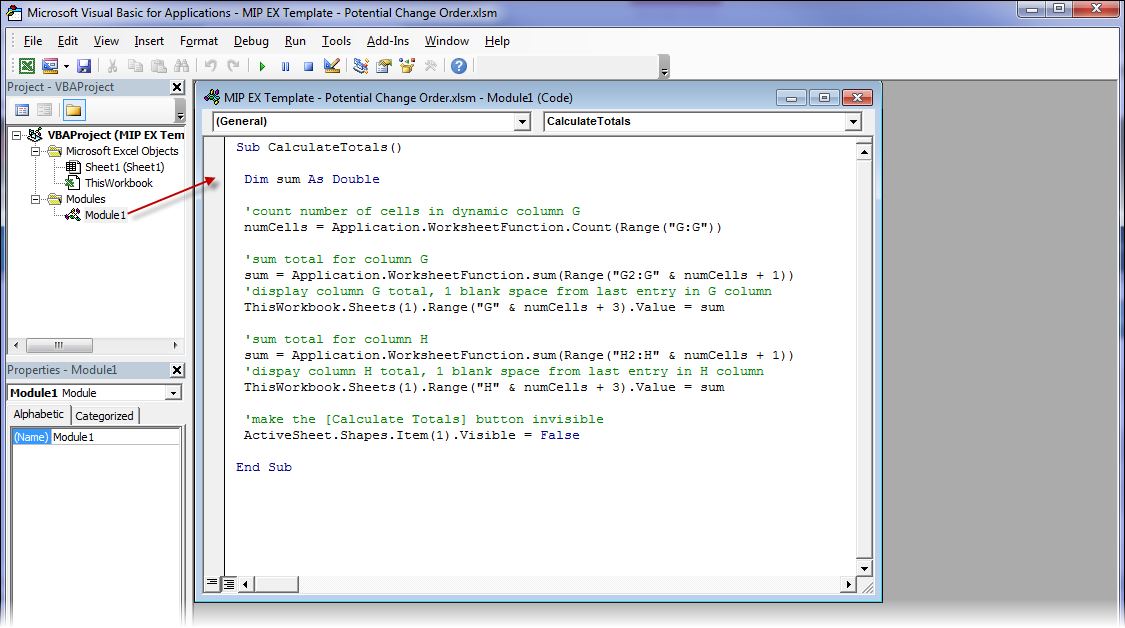Open the CalculateTotals procedure dropdown
1125x628 pixels.
(853, 121)
